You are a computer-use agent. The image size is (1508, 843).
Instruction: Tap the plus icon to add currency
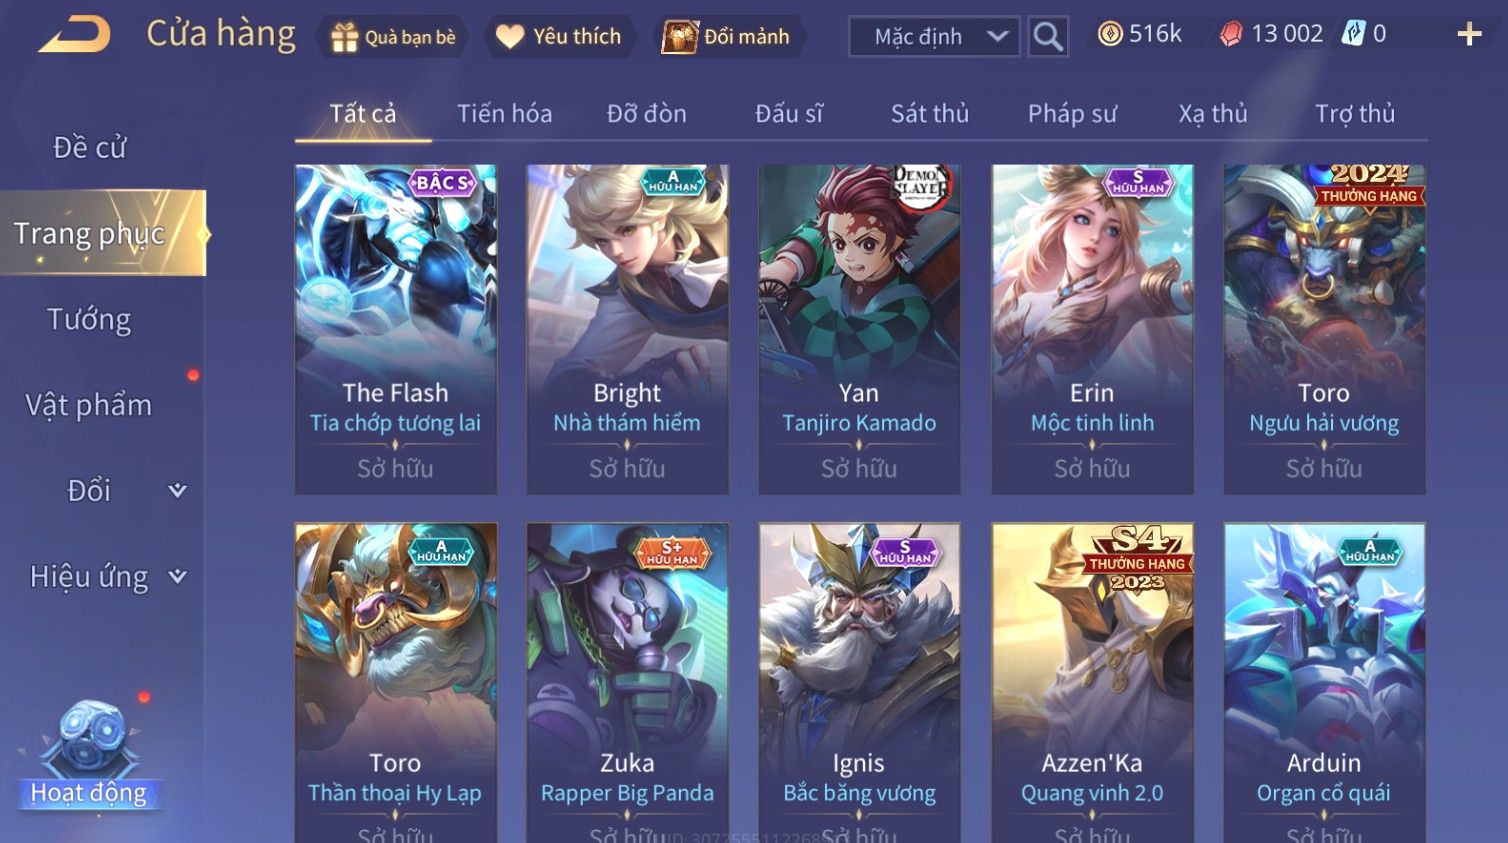coord(1469,35)
